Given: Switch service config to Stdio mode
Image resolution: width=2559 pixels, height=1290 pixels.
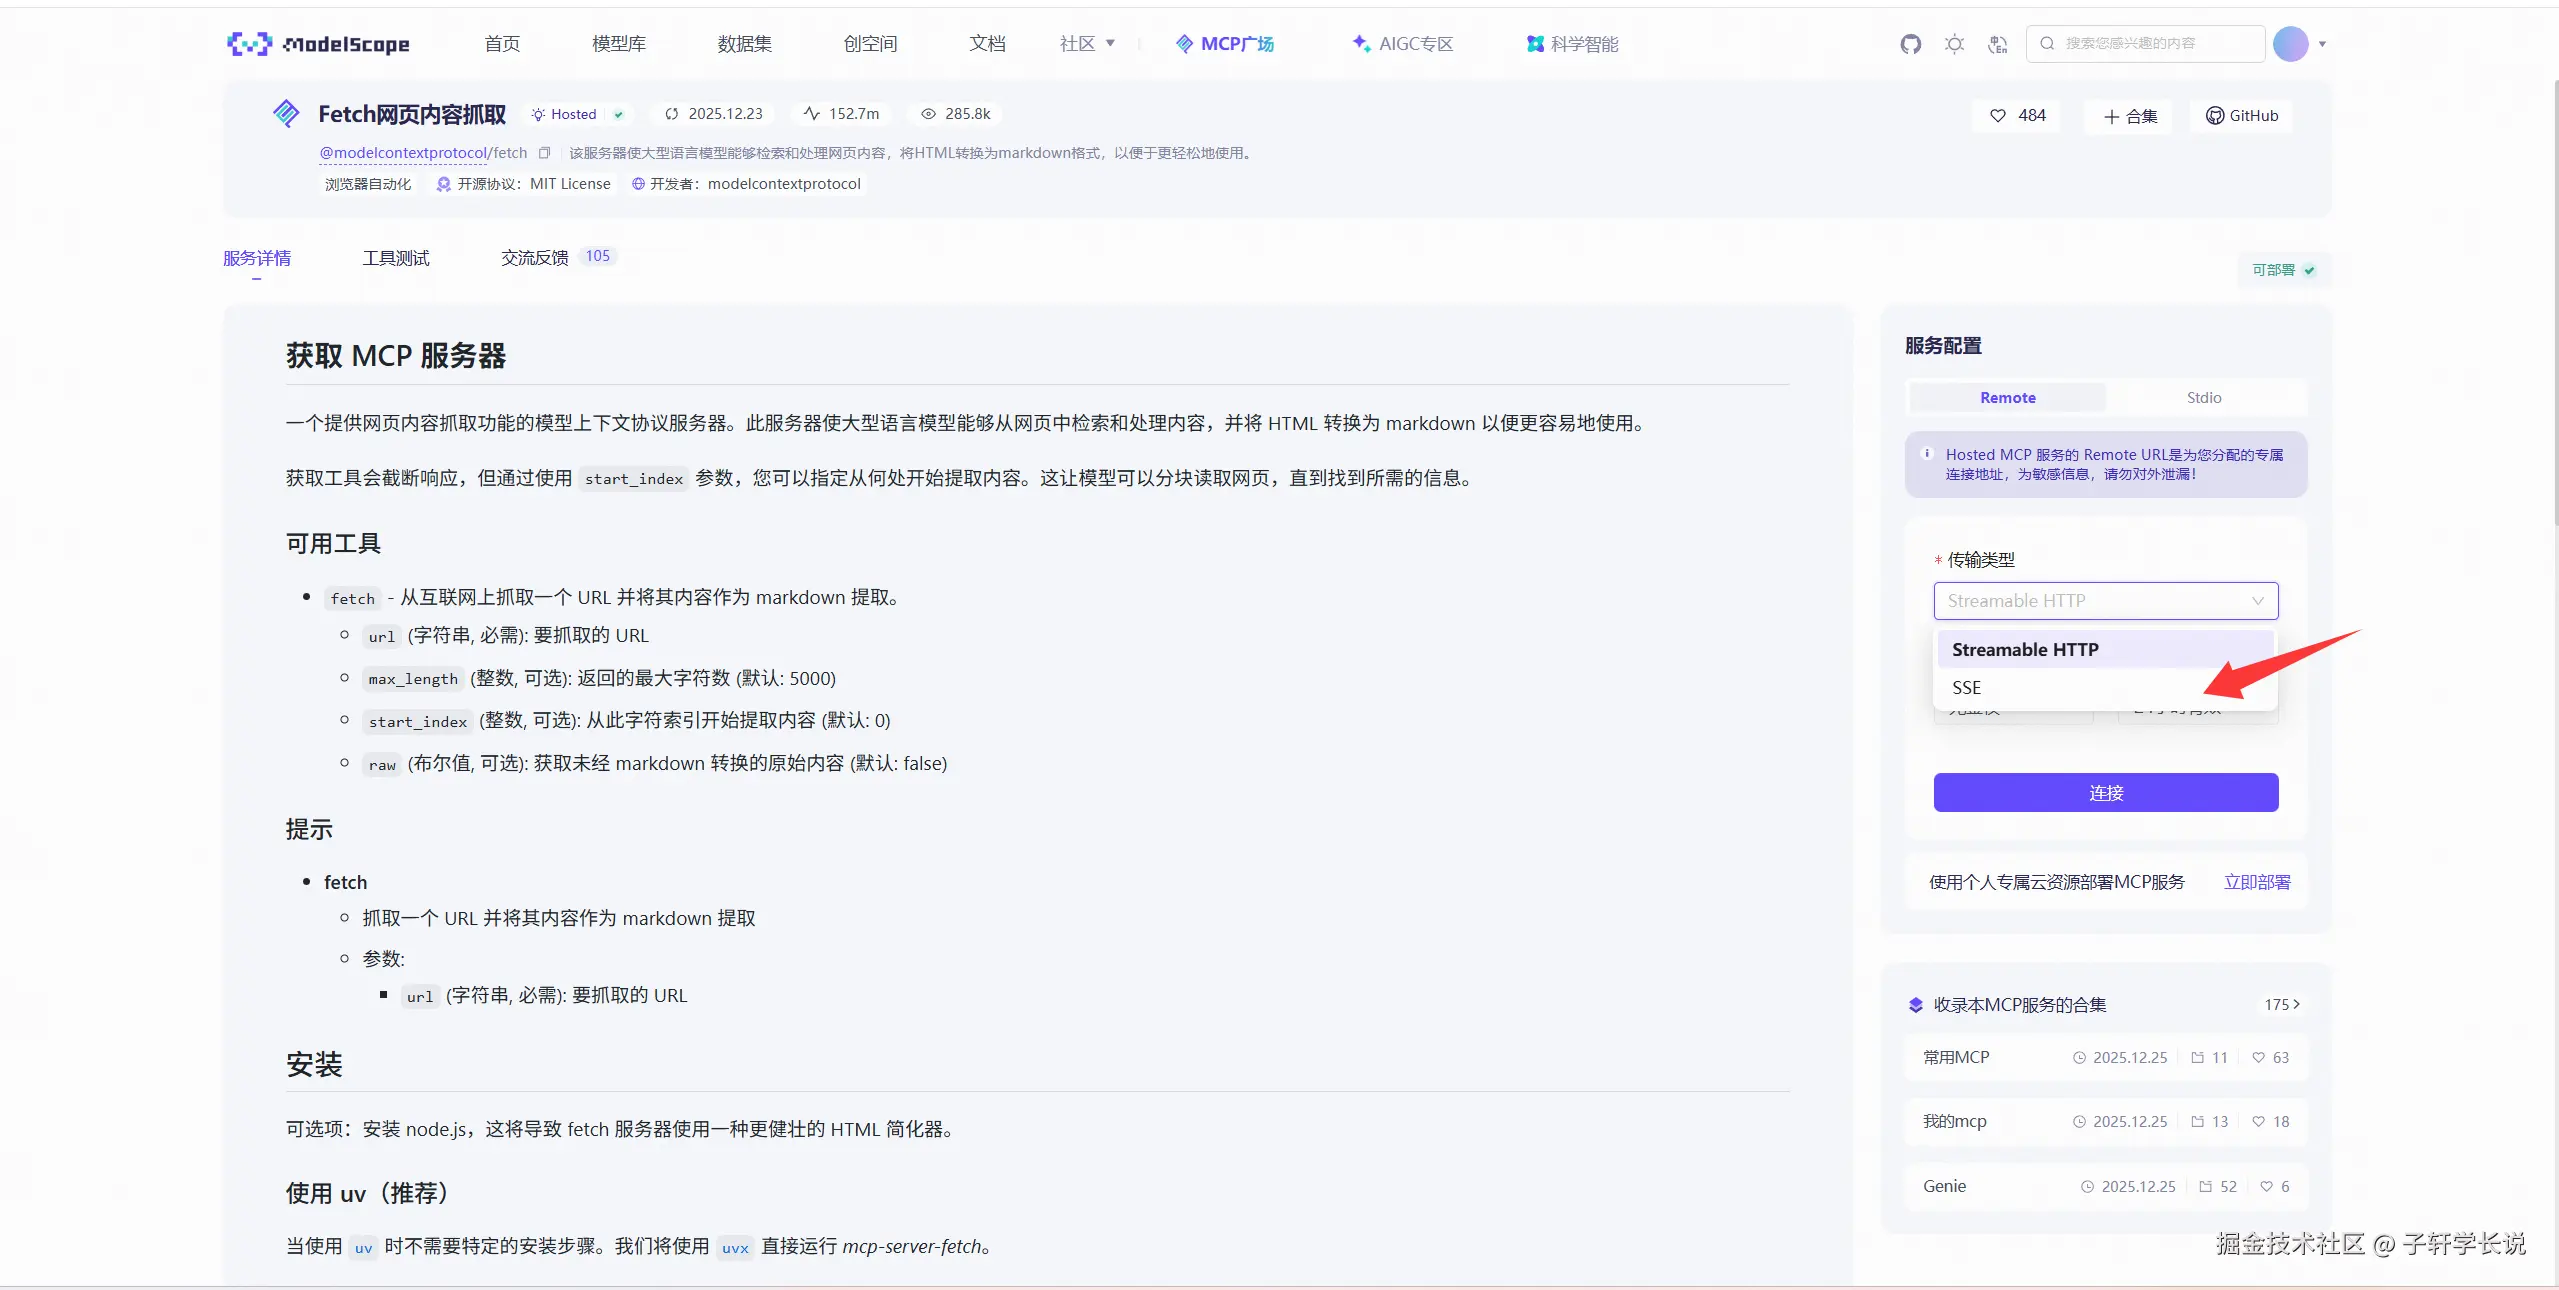Looking at the screenshot, I should tap(2203, 398).
